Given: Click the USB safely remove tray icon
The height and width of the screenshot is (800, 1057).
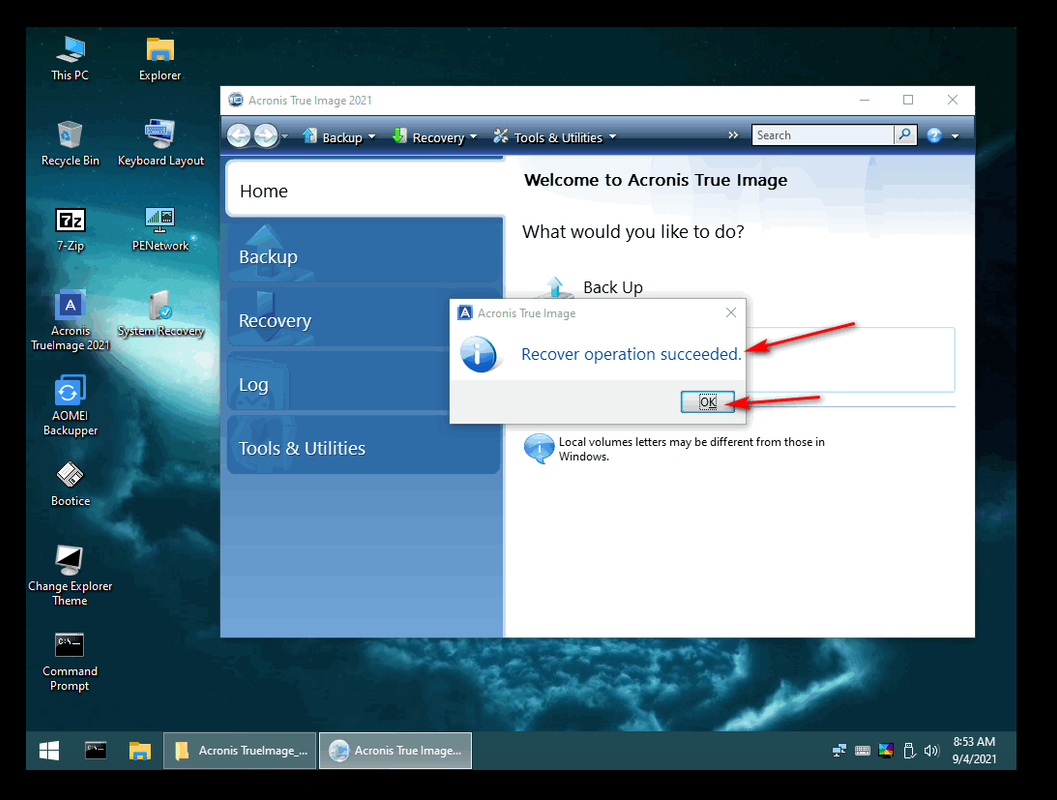Looking at the screenshot, I should [x=908, y=750].
